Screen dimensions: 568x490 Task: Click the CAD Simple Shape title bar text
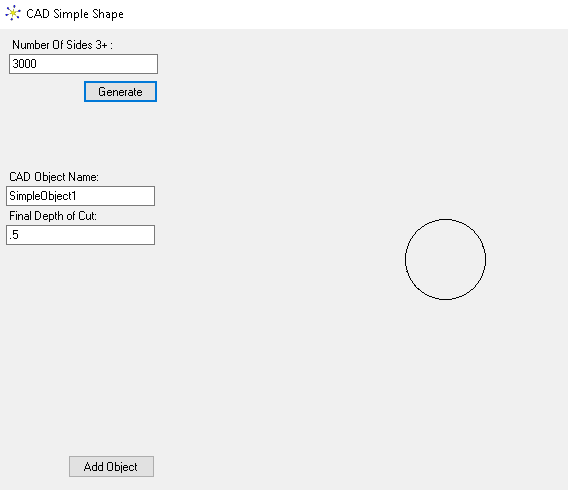point(75,14)
